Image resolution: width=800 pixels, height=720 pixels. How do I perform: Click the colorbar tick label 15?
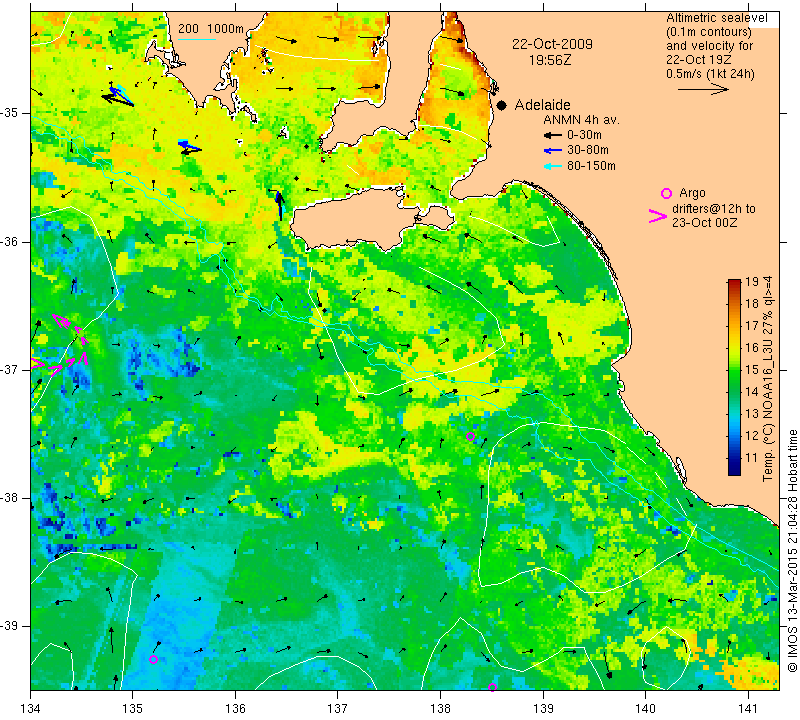click(x=752, y=369)
